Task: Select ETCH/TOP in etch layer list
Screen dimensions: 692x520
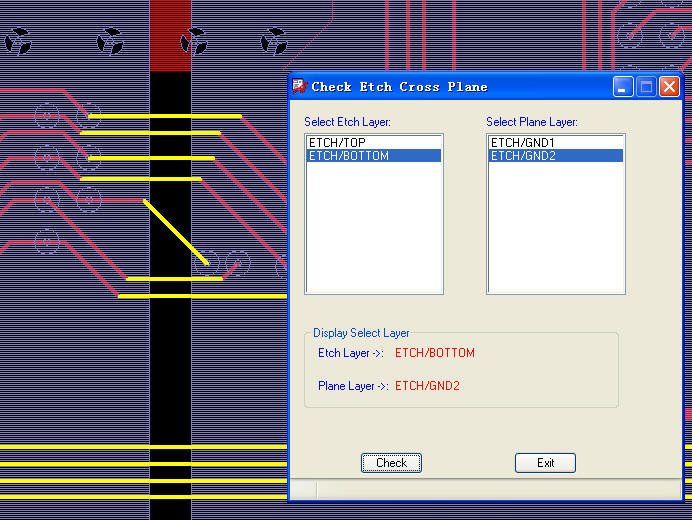Action: 374,143
